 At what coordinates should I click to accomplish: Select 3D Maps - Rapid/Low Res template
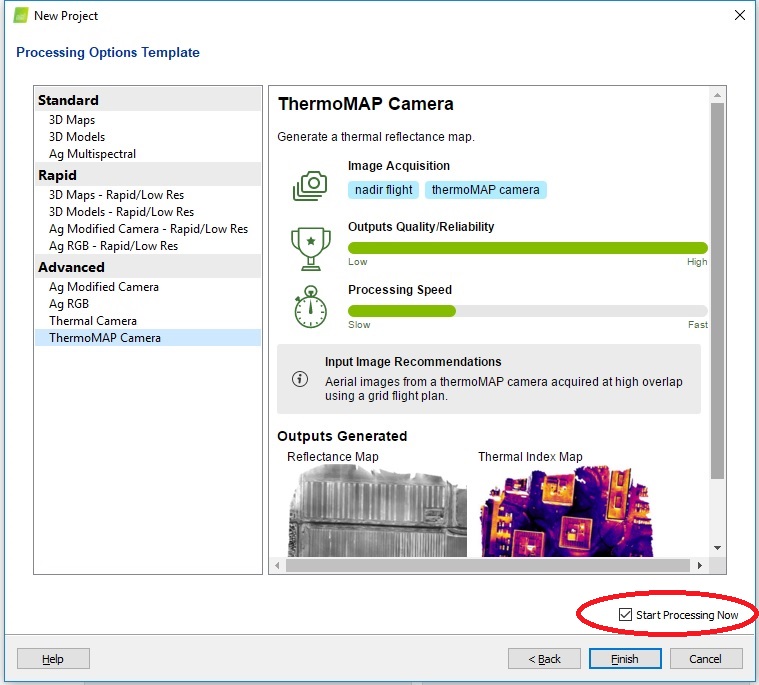pyautogui.click(x=148, y=195)
